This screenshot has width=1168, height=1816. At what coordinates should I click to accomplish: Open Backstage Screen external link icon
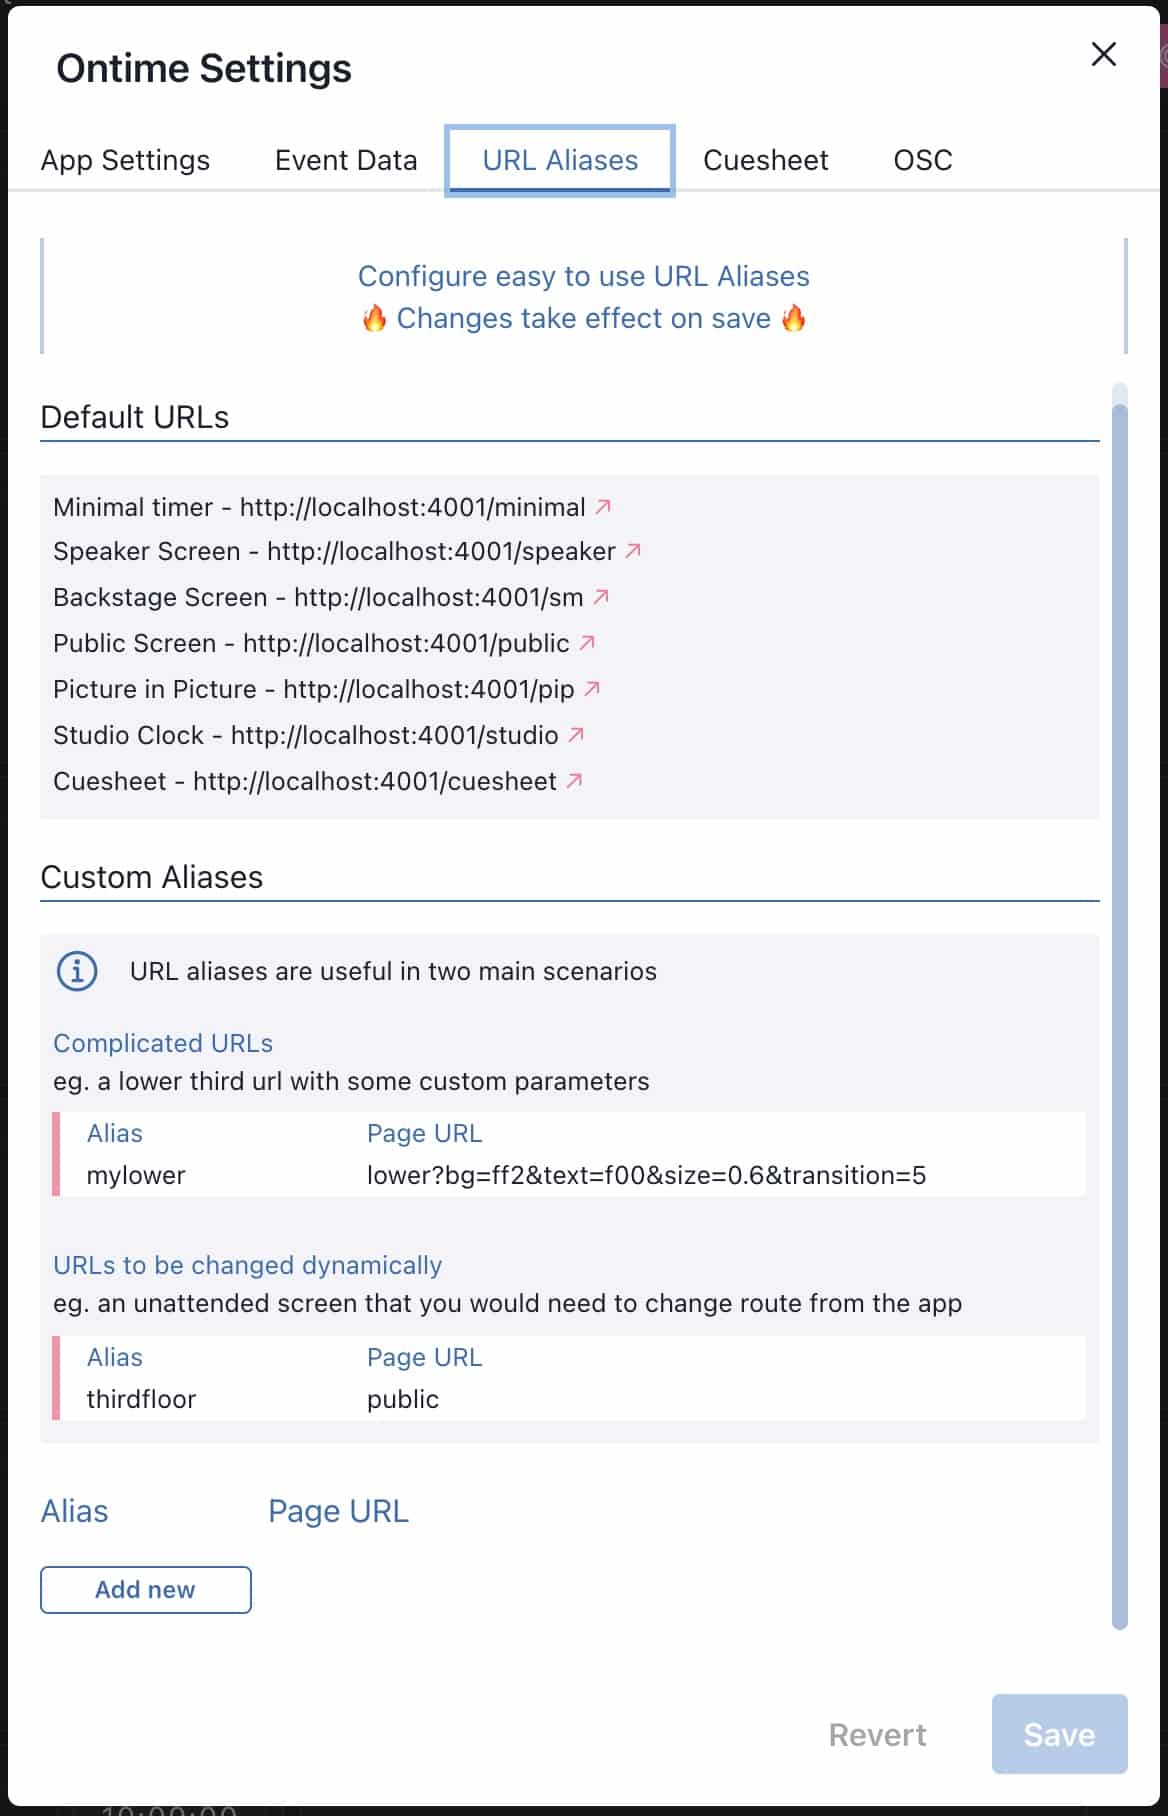tap(601, 597)
